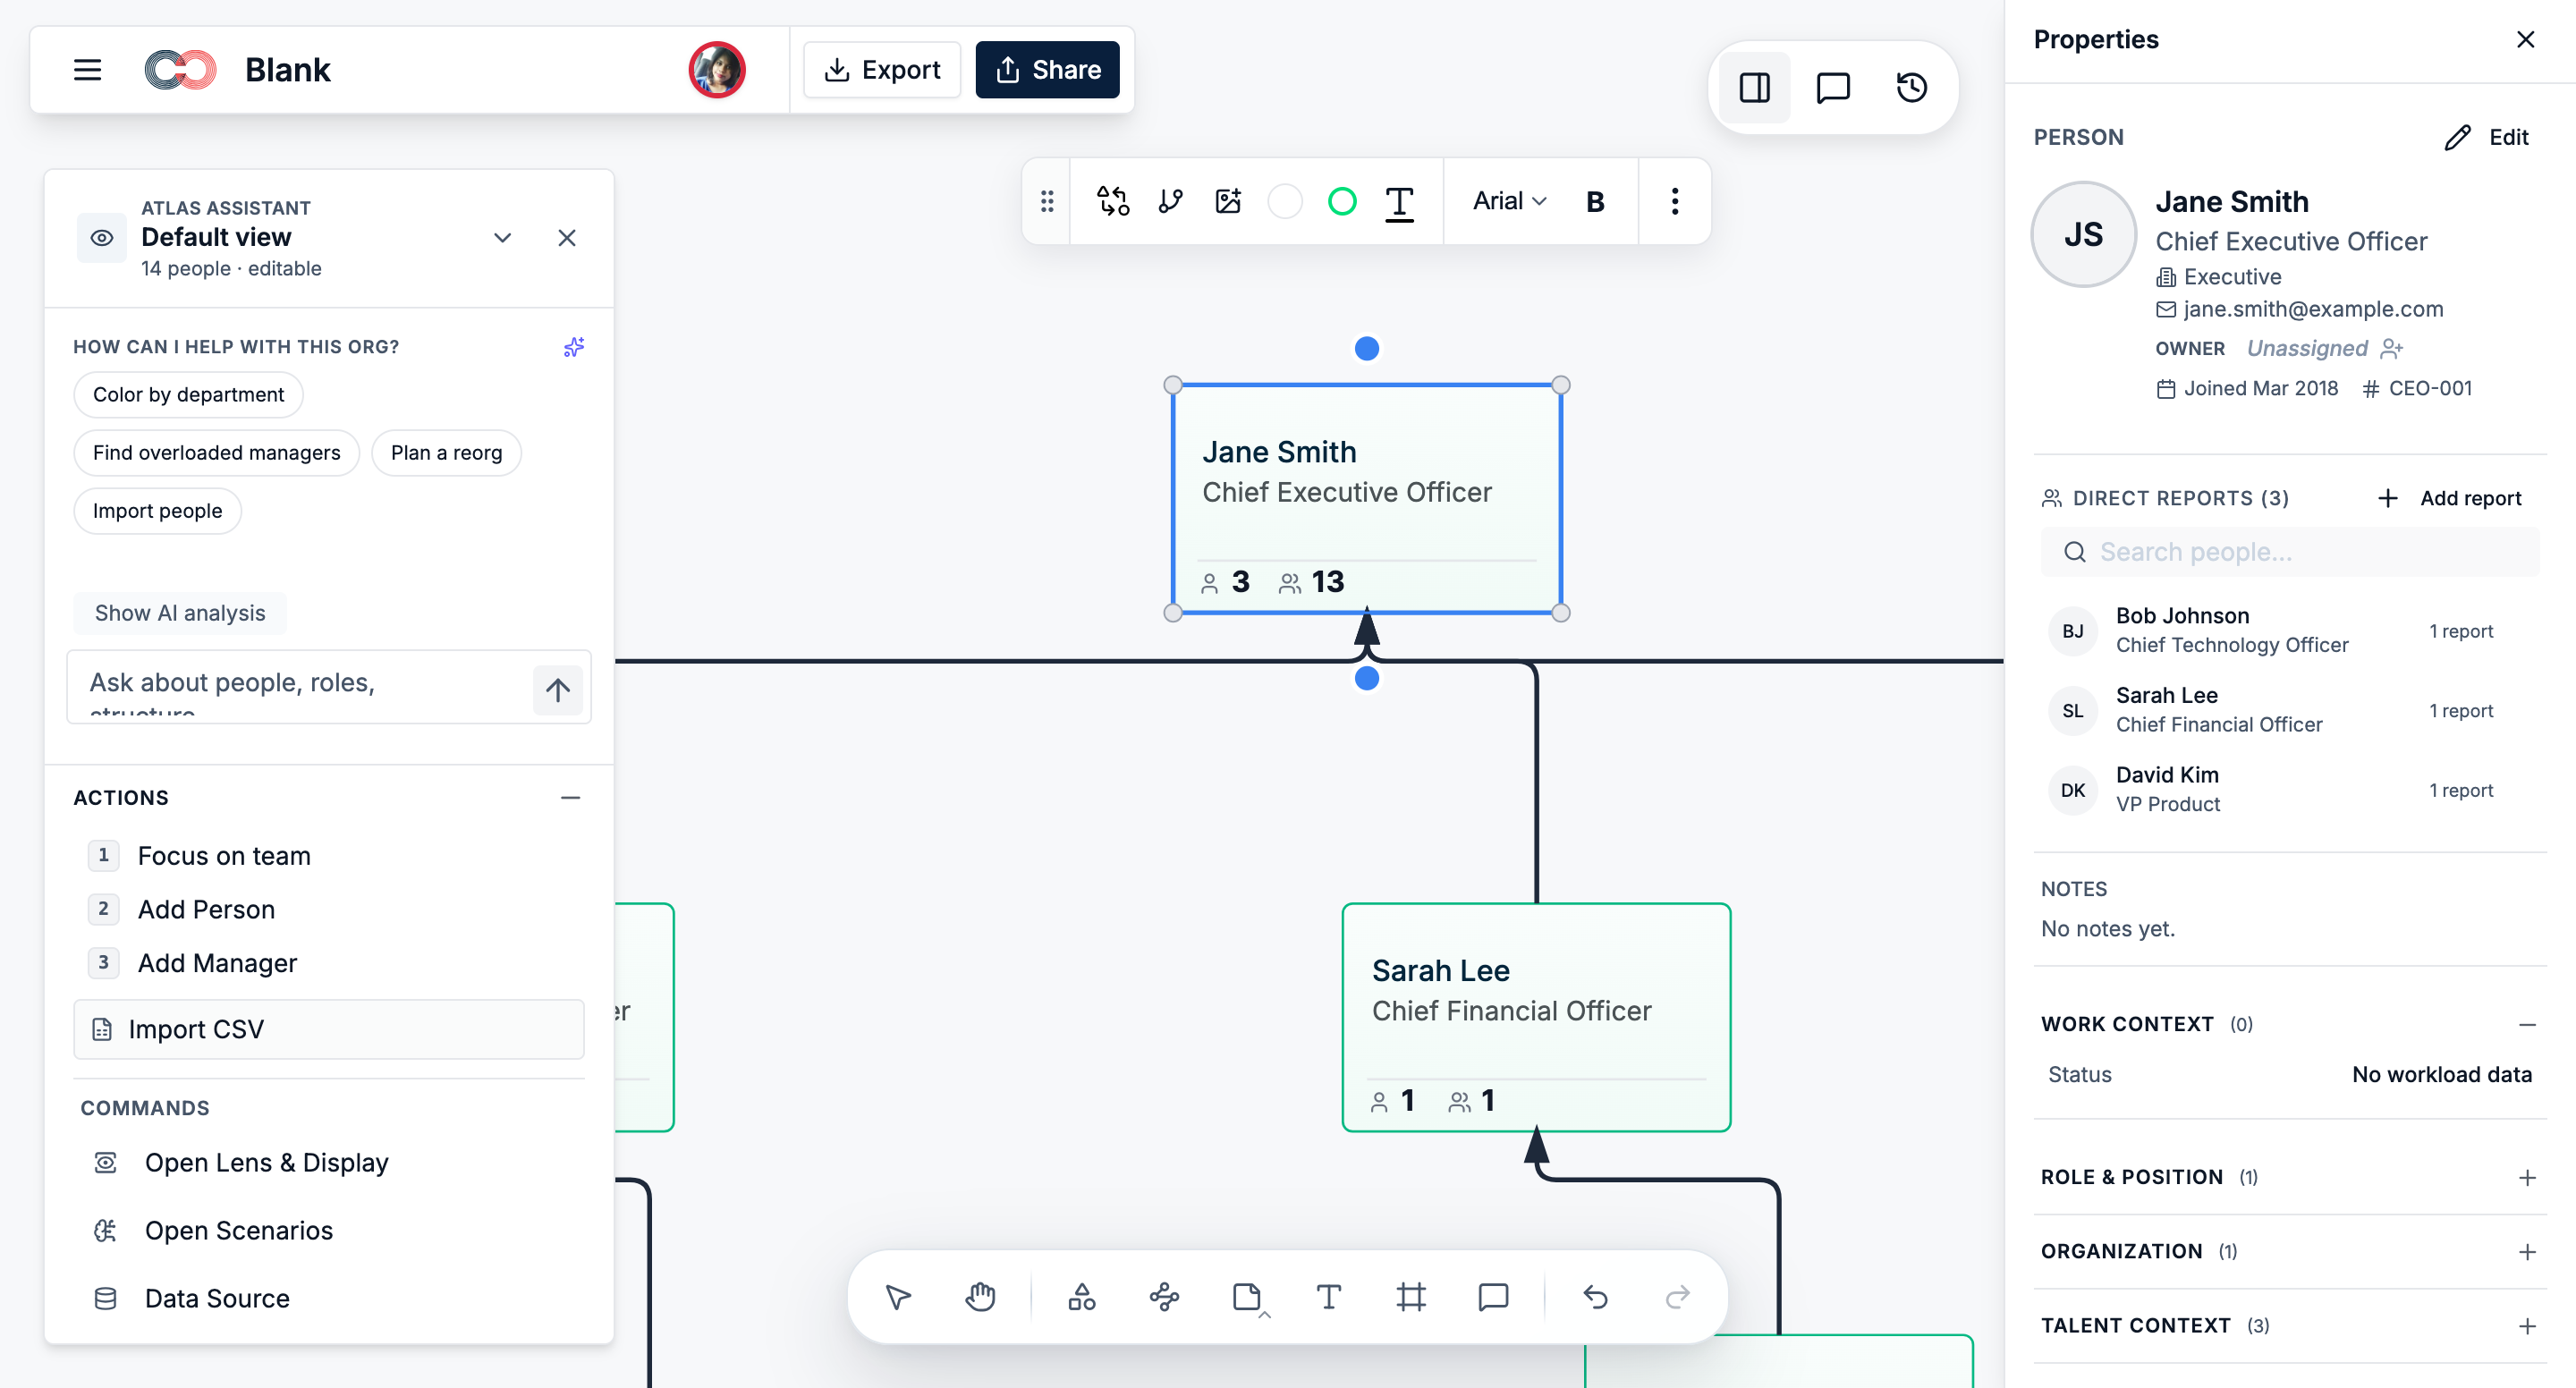Close the Atlas Assistant panel
Viewport: 2576px width, 1388px height.
pyautogui.click(x=567, y=238)
